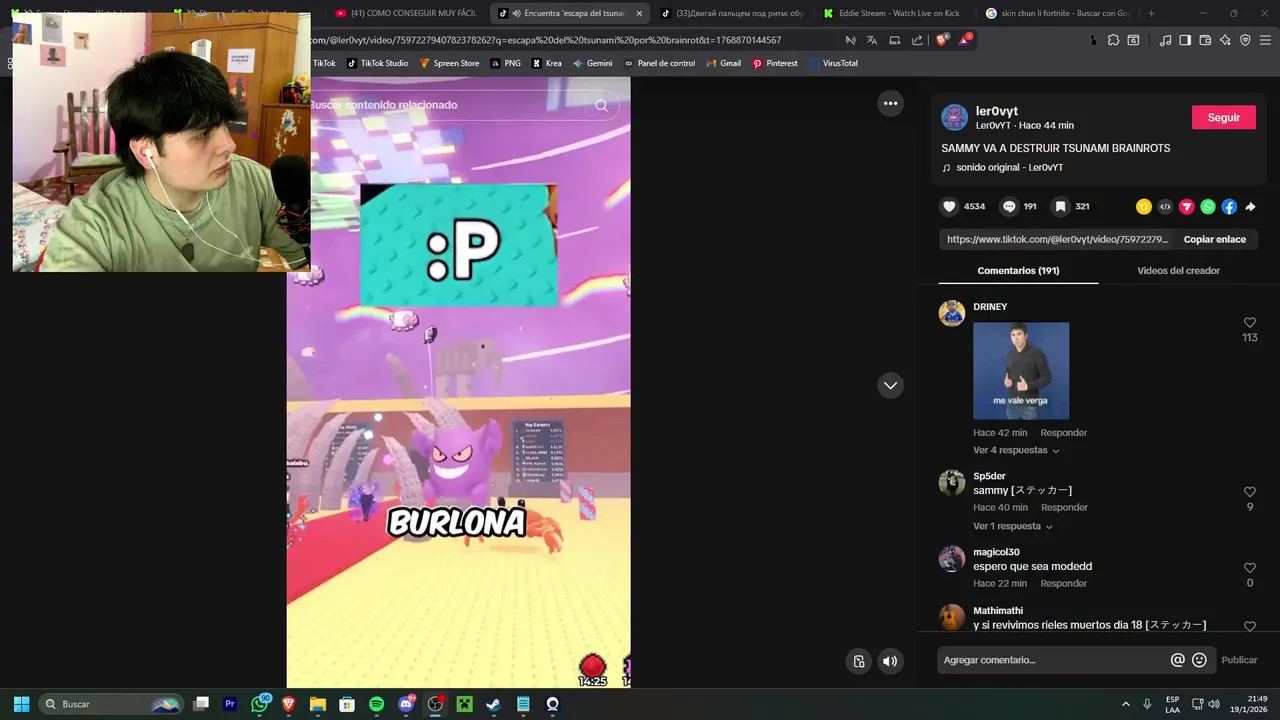The image size is (1280, 720).
Task: Open the Brave Wallet icon
Action: 1205,40
